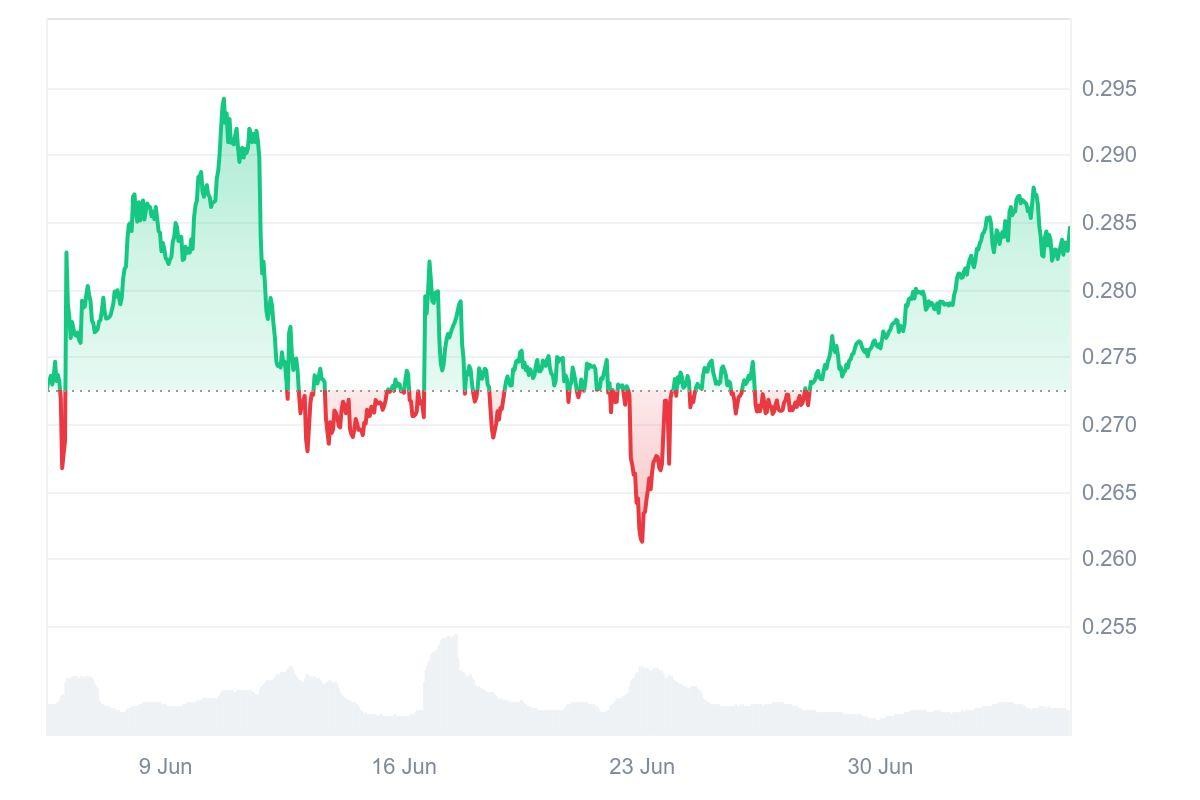Click the sharp green spike after 16 Jun
Image resolution: width=1200 pixels, height=800 pixels.
(x=430, y=263)
